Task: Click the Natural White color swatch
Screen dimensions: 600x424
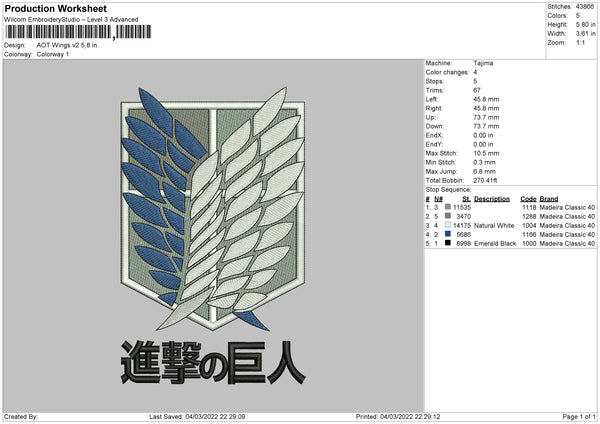Action: click(448, 225)
